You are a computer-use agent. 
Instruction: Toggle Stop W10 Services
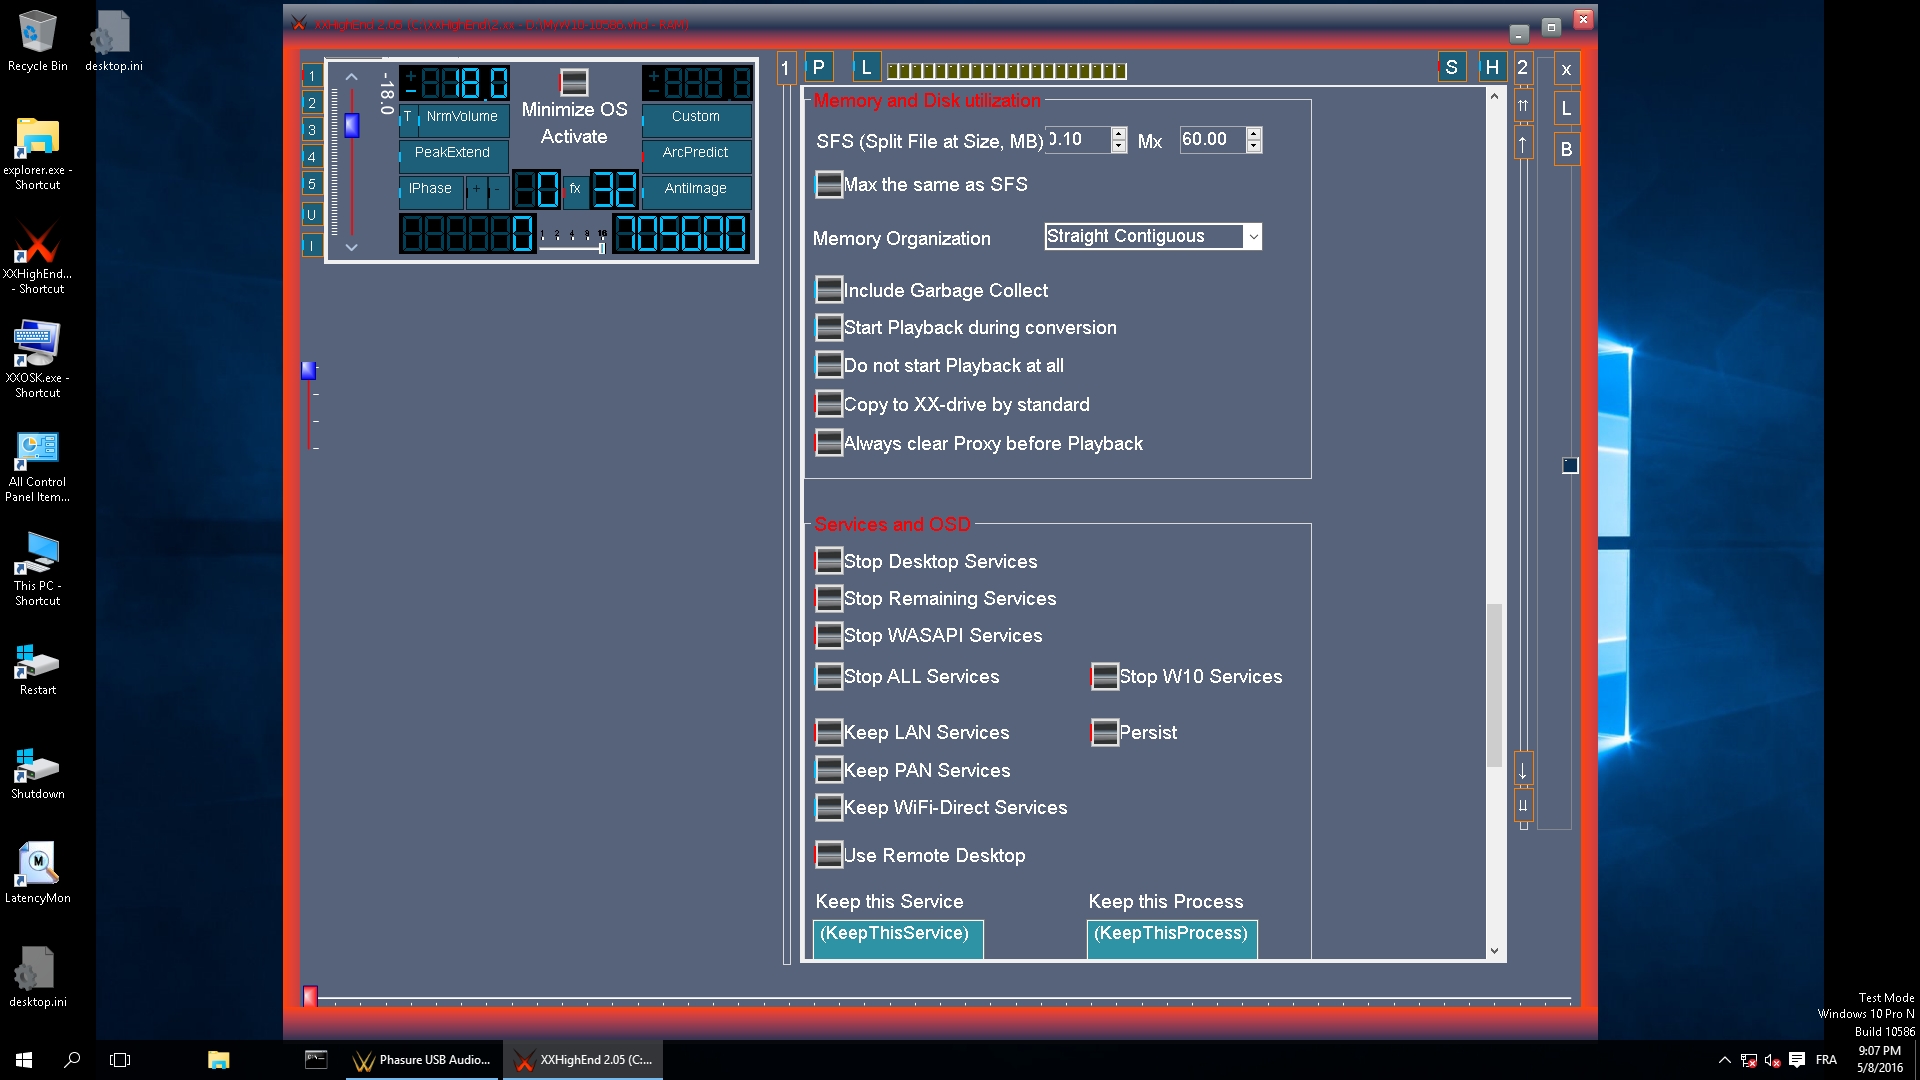click(x=1105, y=676)
